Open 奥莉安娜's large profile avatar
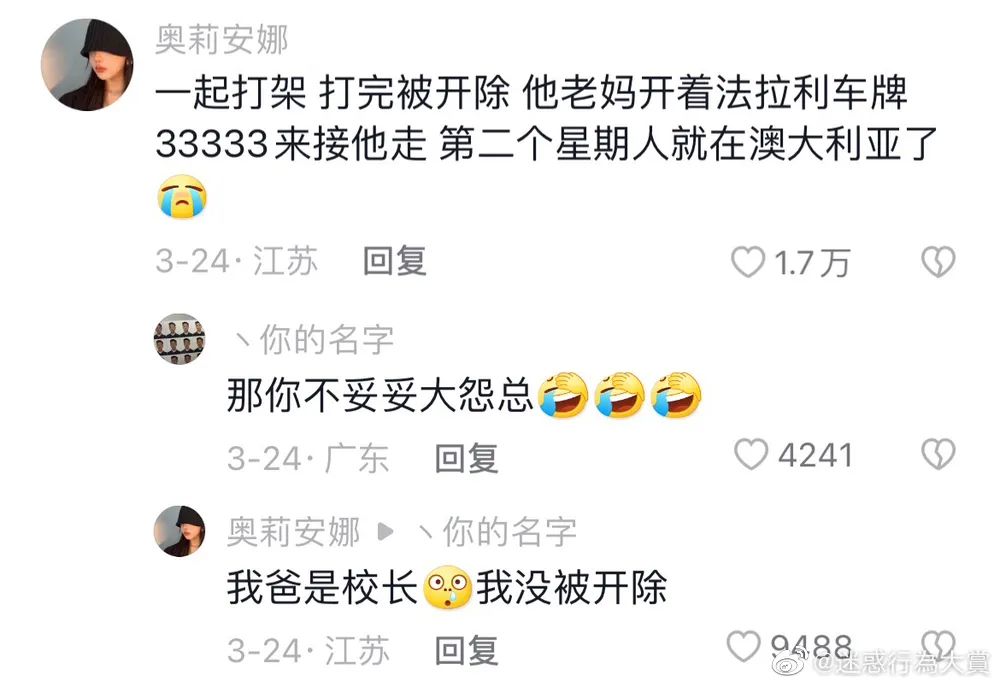This screenshot has height=686, width=1000. [x=87, y=64]
